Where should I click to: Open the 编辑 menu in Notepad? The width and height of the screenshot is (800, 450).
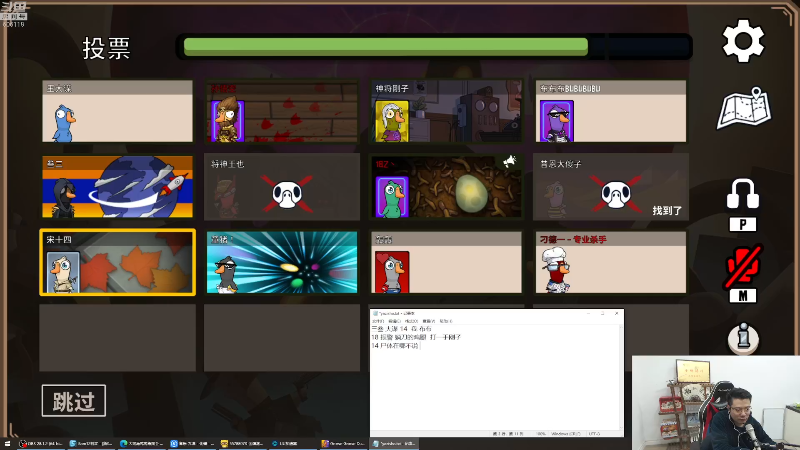394,321
